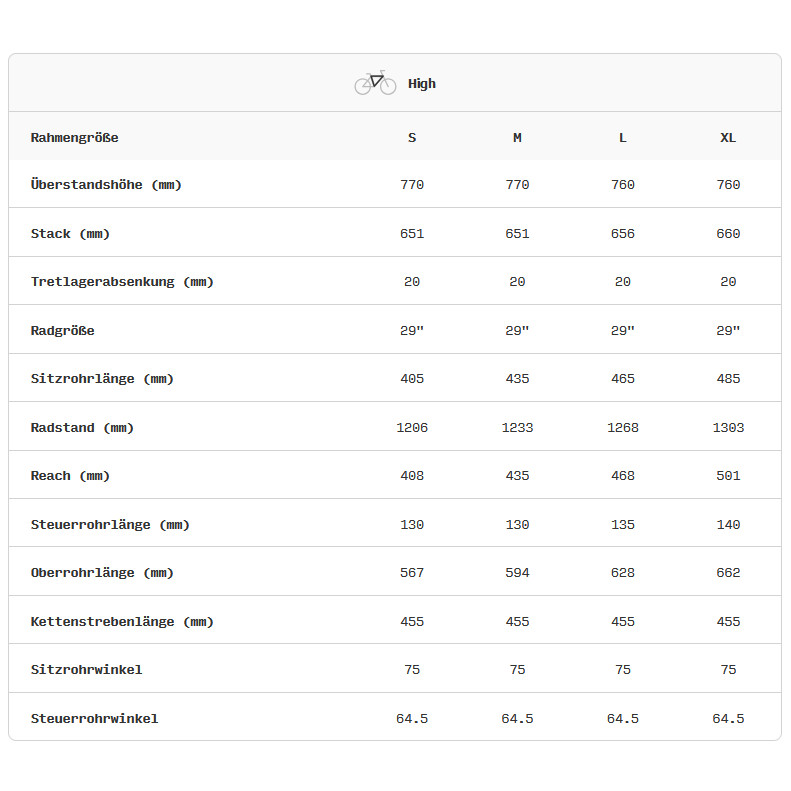Viewport: 791px width, 791px height.
Task: Select the S size column header
Action: pos(412,137)
